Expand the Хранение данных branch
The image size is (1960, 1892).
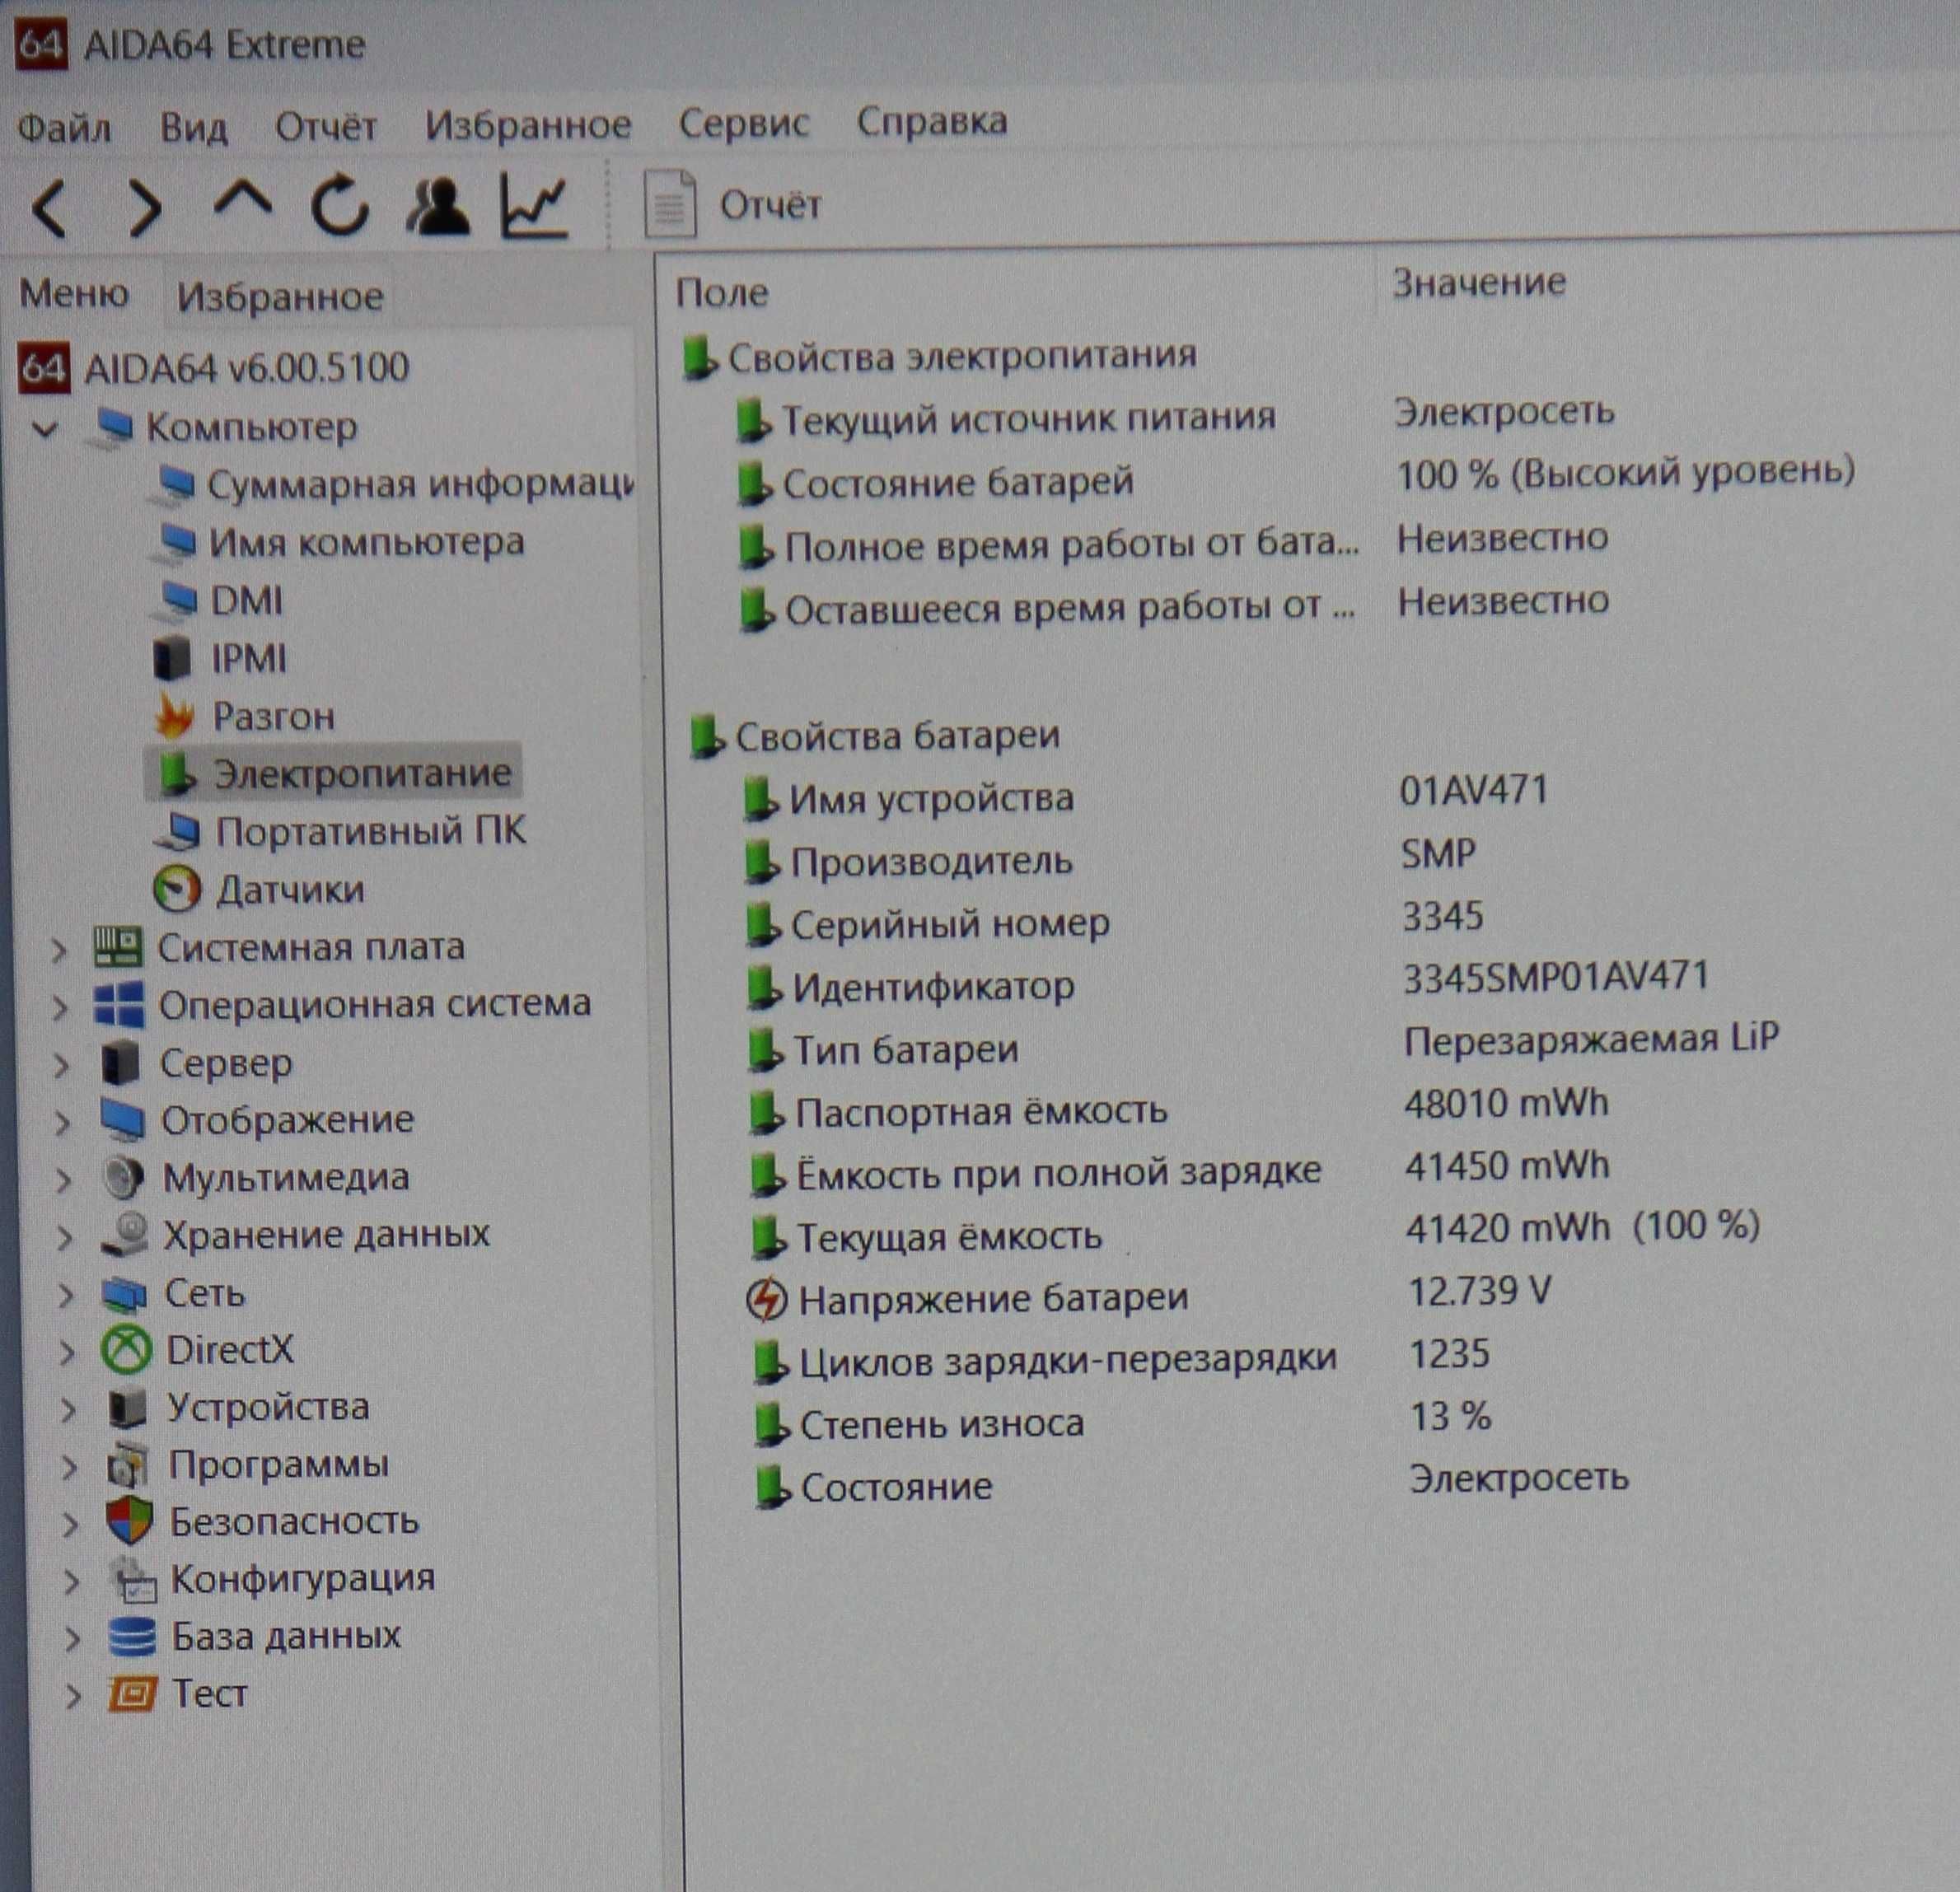[x=64, y=1237]
